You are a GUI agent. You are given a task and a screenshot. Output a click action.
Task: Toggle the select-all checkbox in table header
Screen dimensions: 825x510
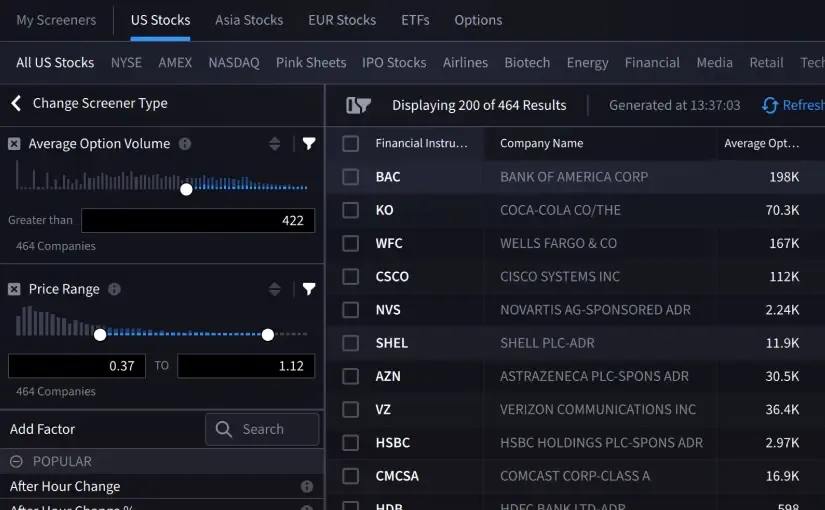(350, 143)
